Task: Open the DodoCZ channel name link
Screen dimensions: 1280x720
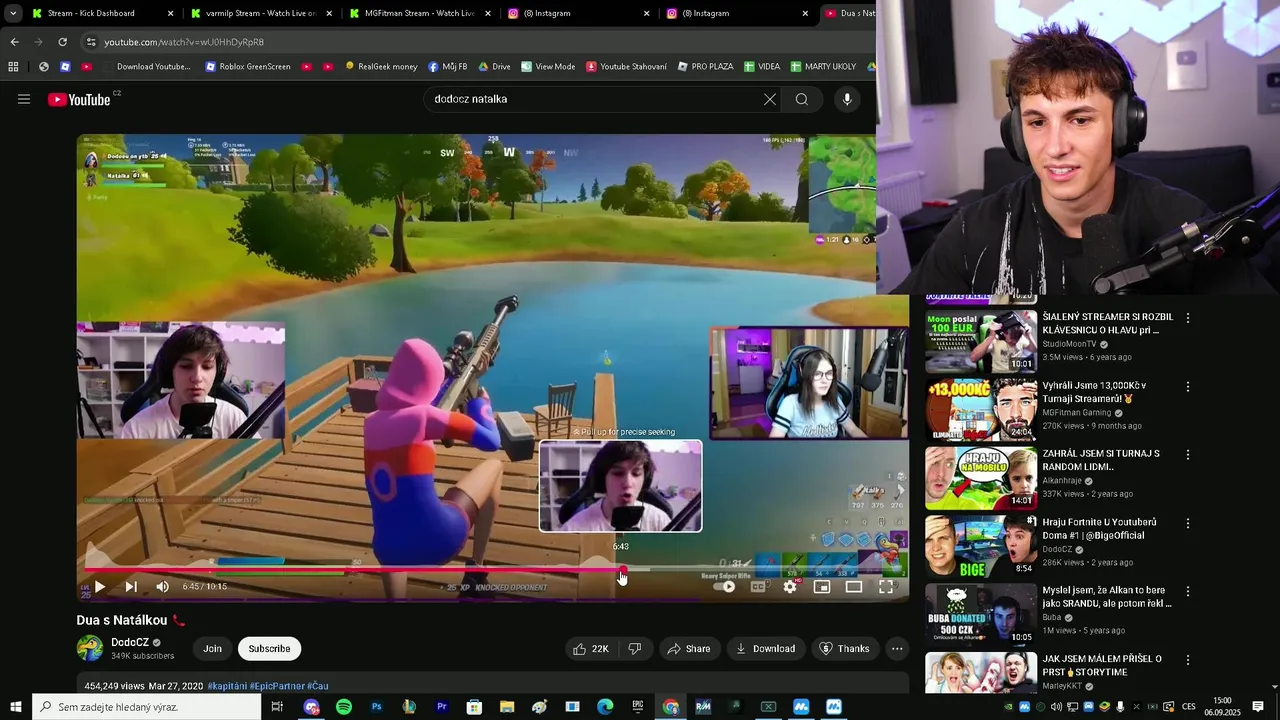Action: 130,643
